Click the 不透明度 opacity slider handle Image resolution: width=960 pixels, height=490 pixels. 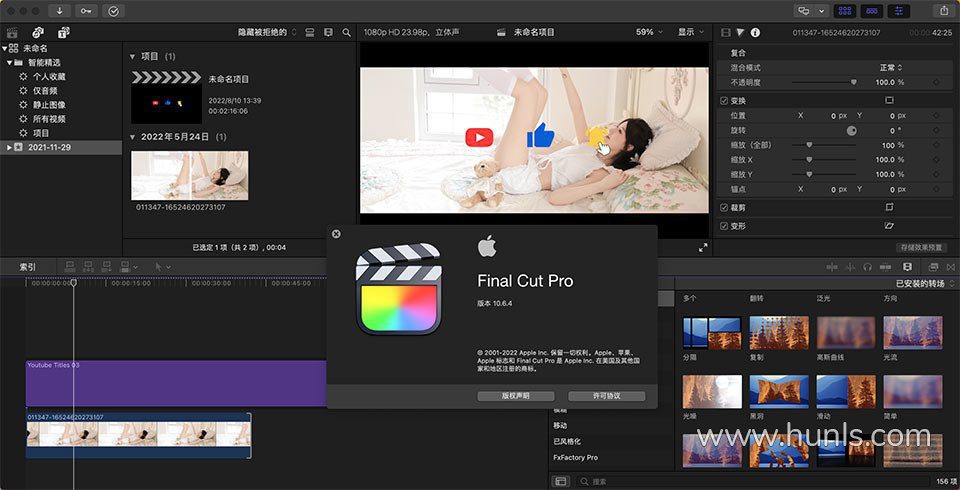tap(853, 82)
